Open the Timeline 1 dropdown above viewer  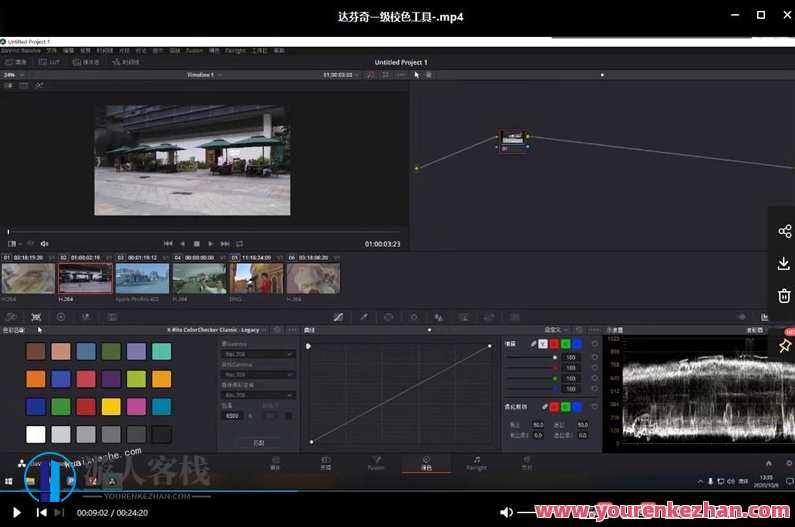pos(205,75)
